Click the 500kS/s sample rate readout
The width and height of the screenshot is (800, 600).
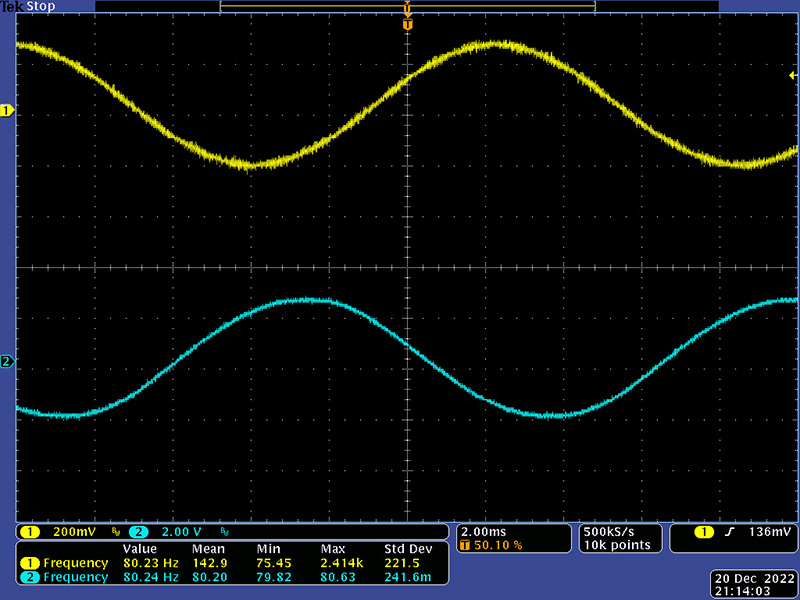point(609,532)
